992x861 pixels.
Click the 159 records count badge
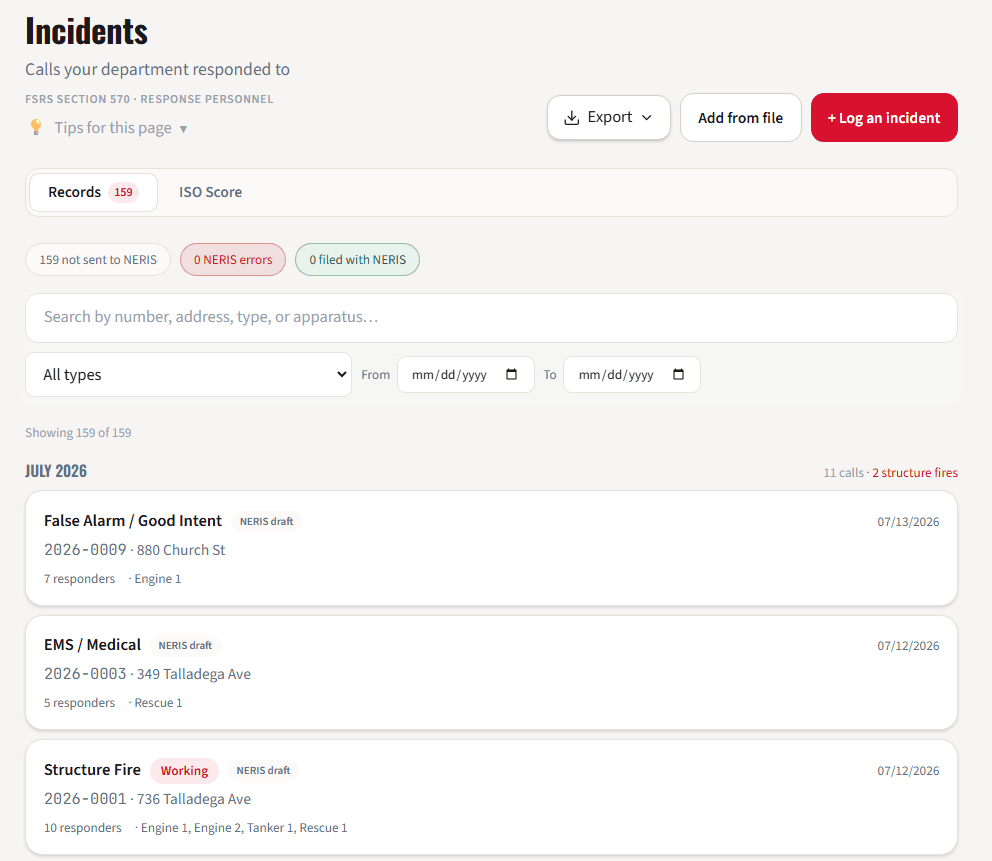tap(123, 192)
